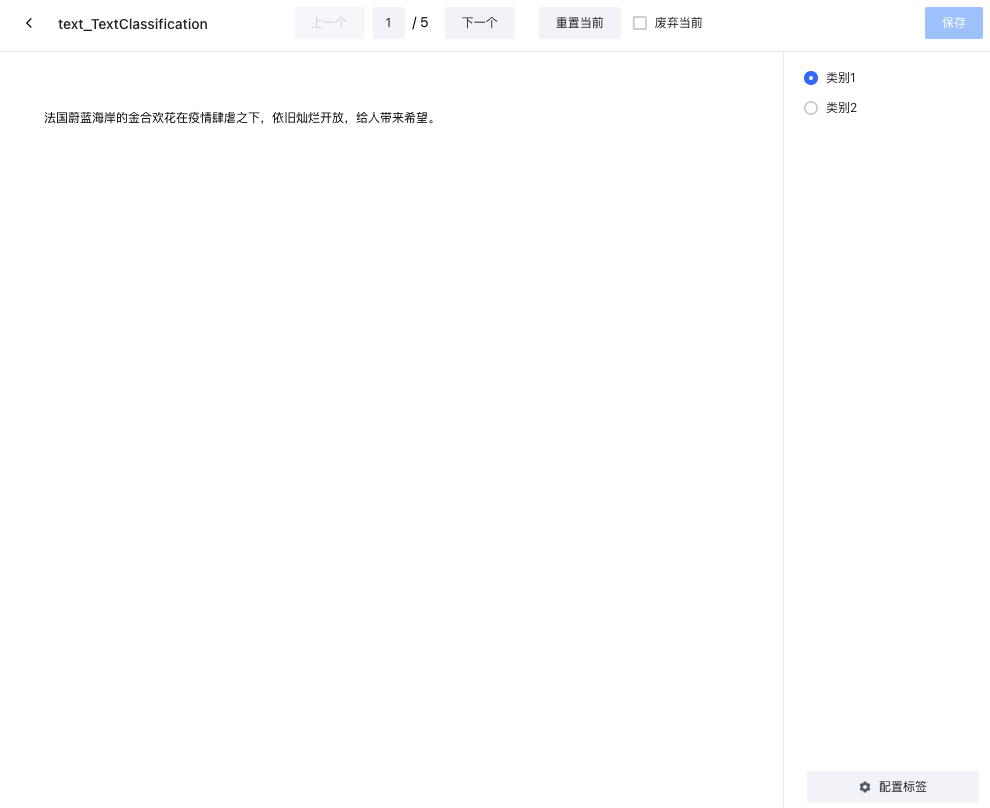Select the 类别2 radio button
990x808 pixels.
[x=811, y=108]
